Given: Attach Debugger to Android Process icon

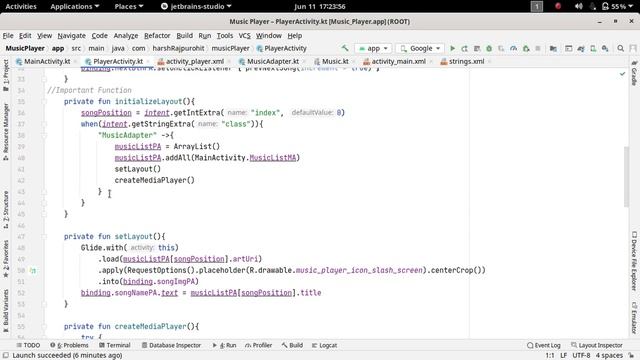Looking at the screenshot, I should (526, 48).
